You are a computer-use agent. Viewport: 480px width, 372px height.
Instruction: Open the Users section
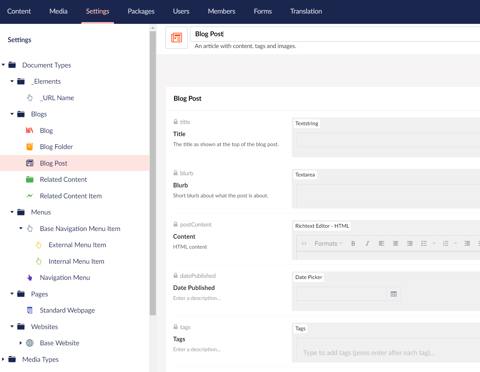tap(181, 11)
